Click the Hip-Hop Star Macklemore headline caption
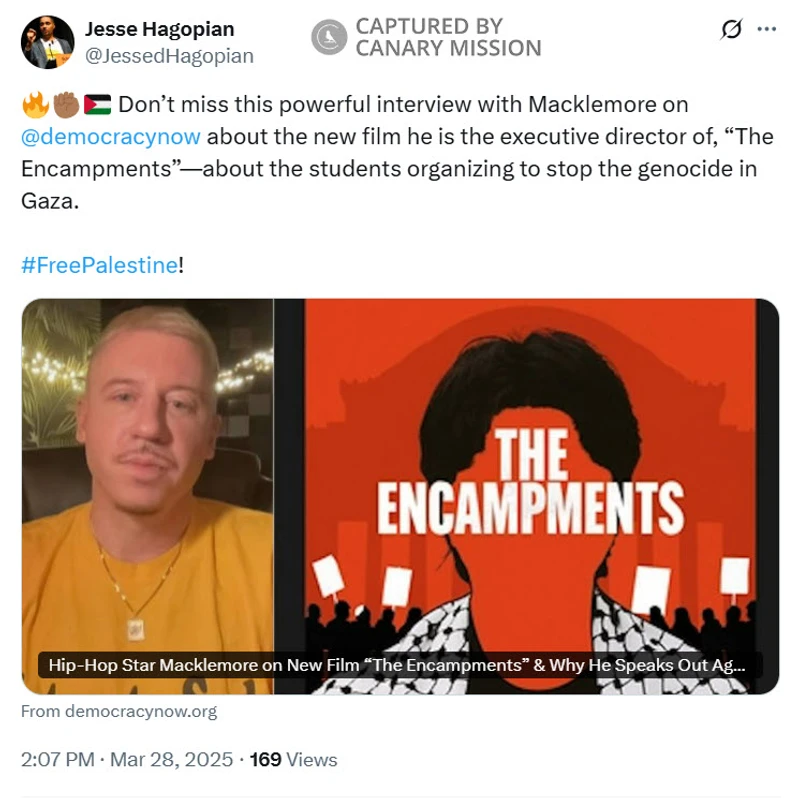 click(397, 665)
